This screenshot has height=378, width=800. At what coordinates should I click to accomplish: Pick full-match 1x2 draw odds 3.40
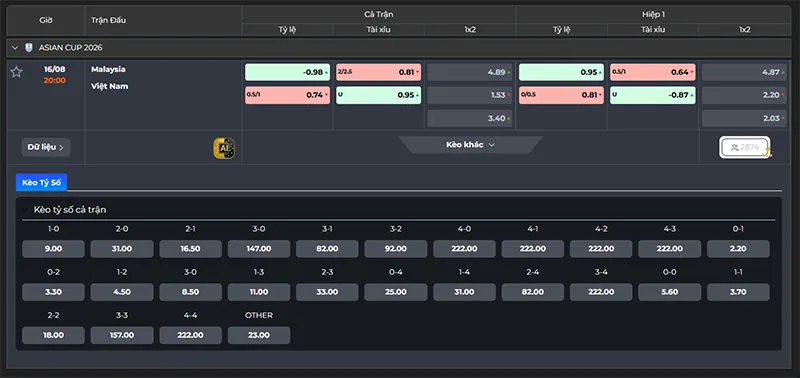(470, 118)
